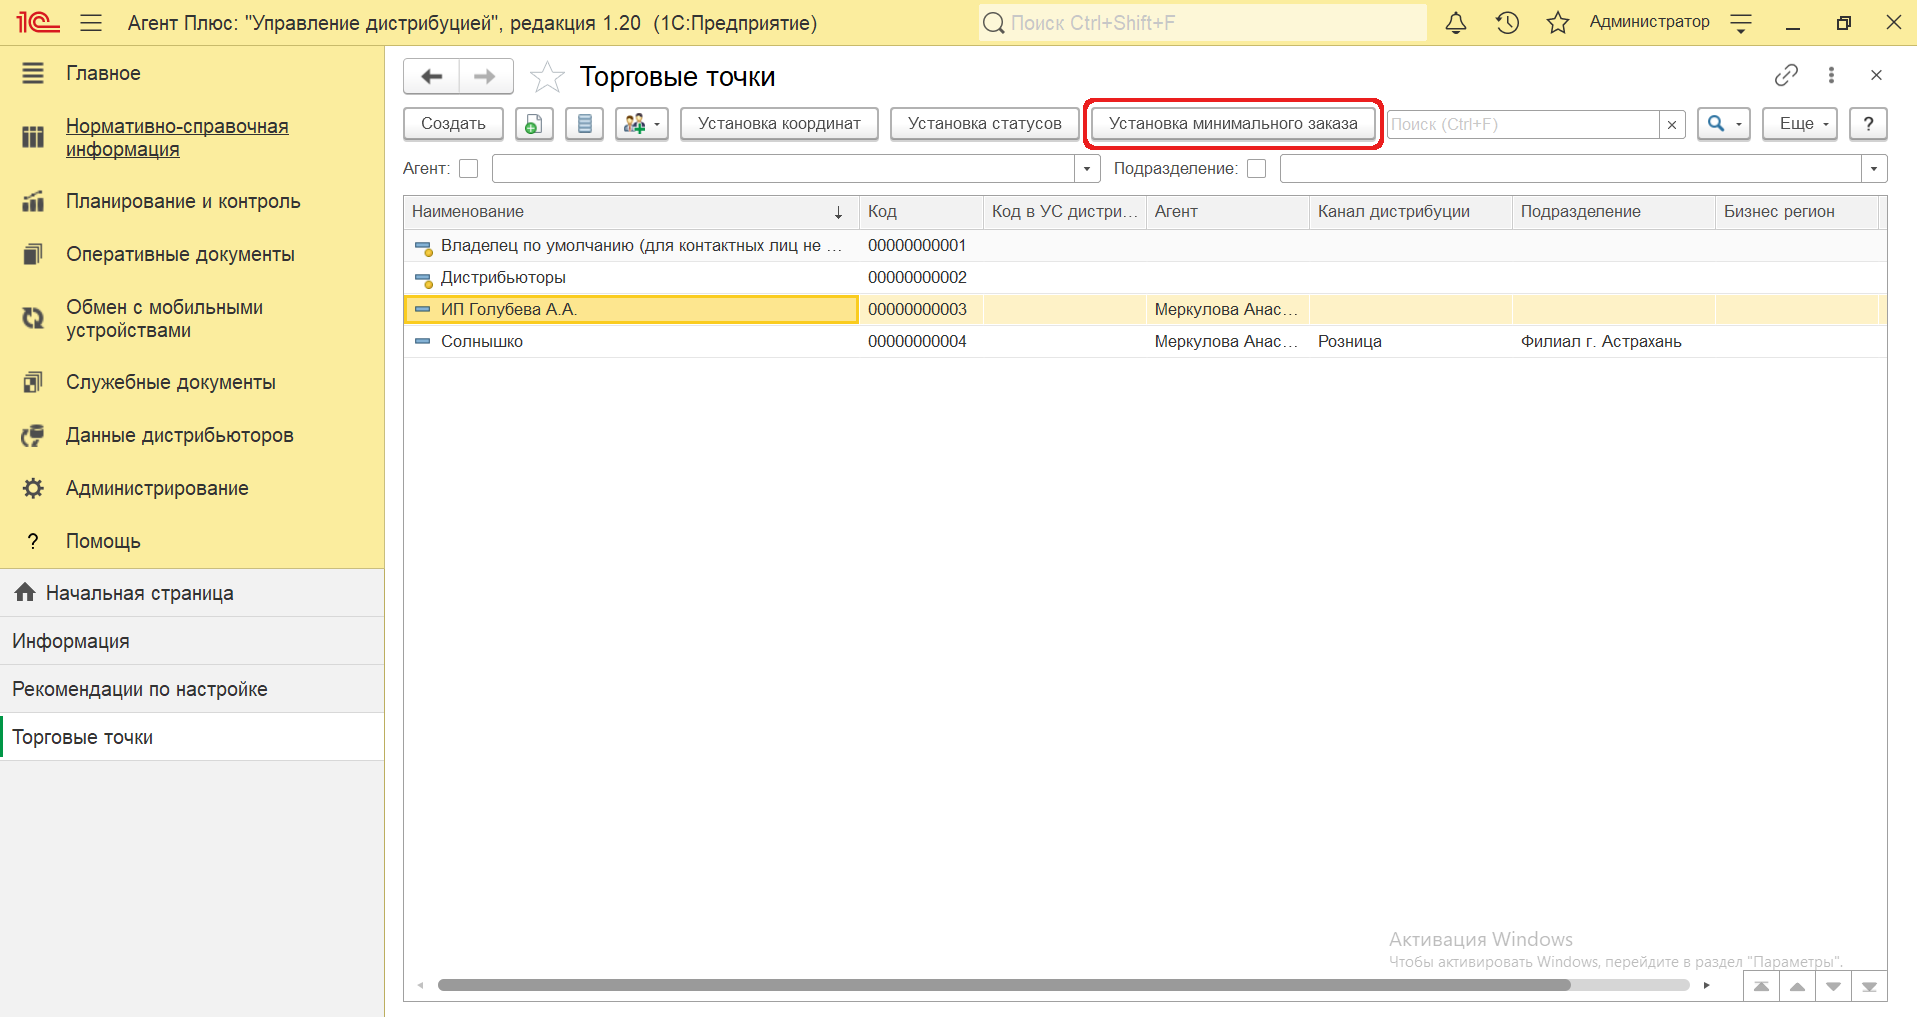
Task: Switch to Начальная страница tab
Action: pyautogui.click(x=139, y=593)
